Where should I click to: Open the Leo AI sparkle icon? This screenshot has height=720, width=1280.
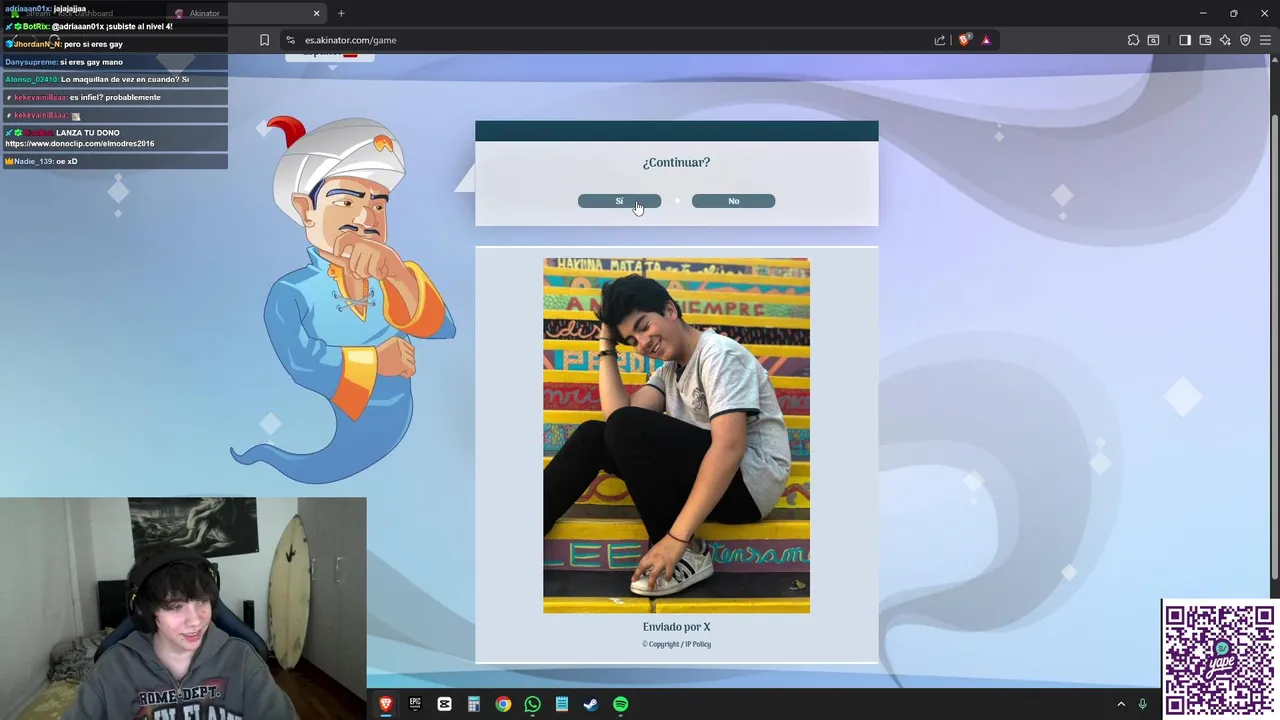1225,40
